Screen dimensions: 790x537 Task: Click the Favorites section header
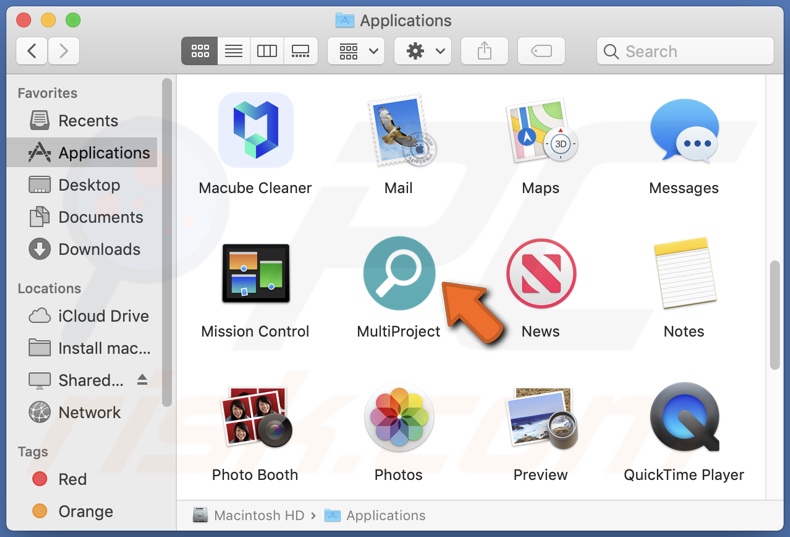click(47, 93)
